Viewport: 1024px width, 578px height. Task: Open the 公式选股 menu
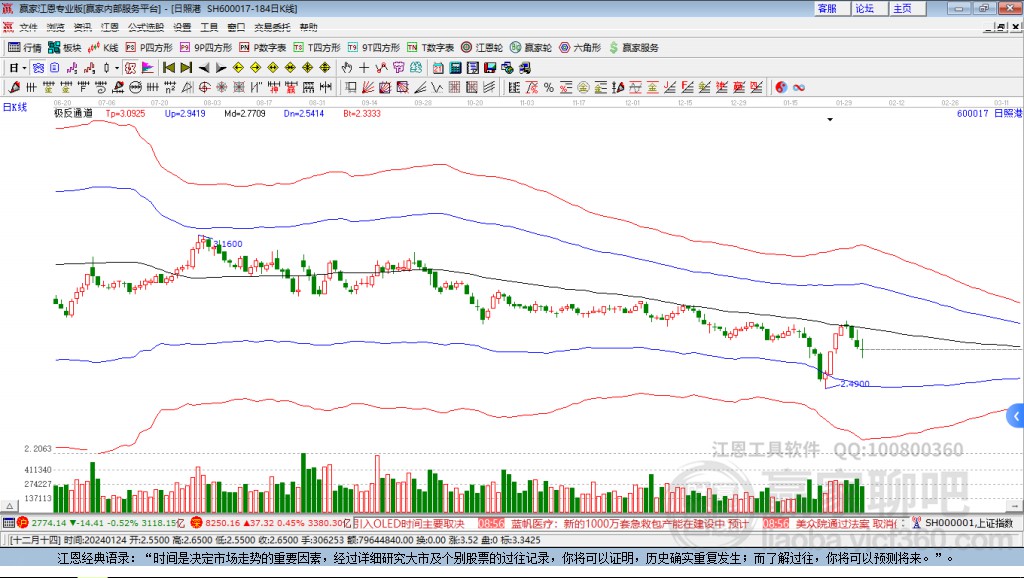point(145,27)
